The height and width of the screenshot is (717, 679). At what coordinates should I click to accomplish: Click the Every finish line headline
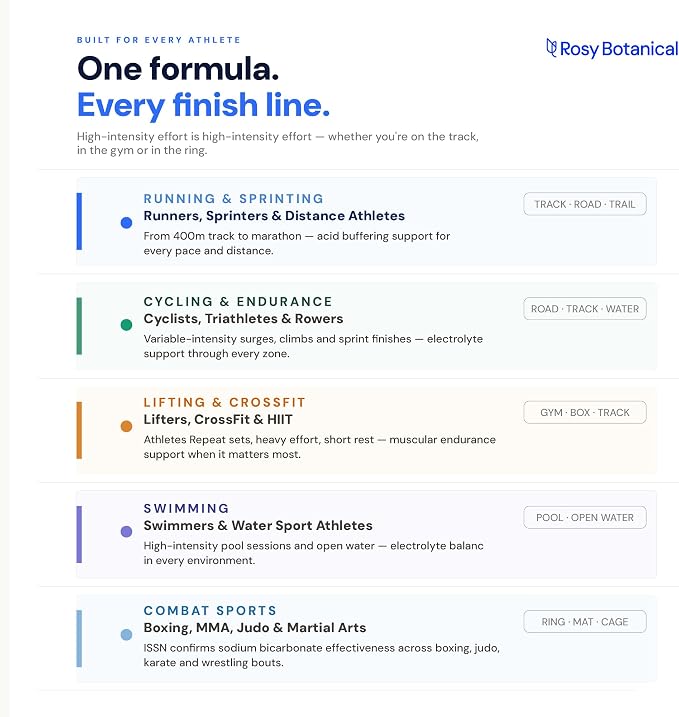203,105
